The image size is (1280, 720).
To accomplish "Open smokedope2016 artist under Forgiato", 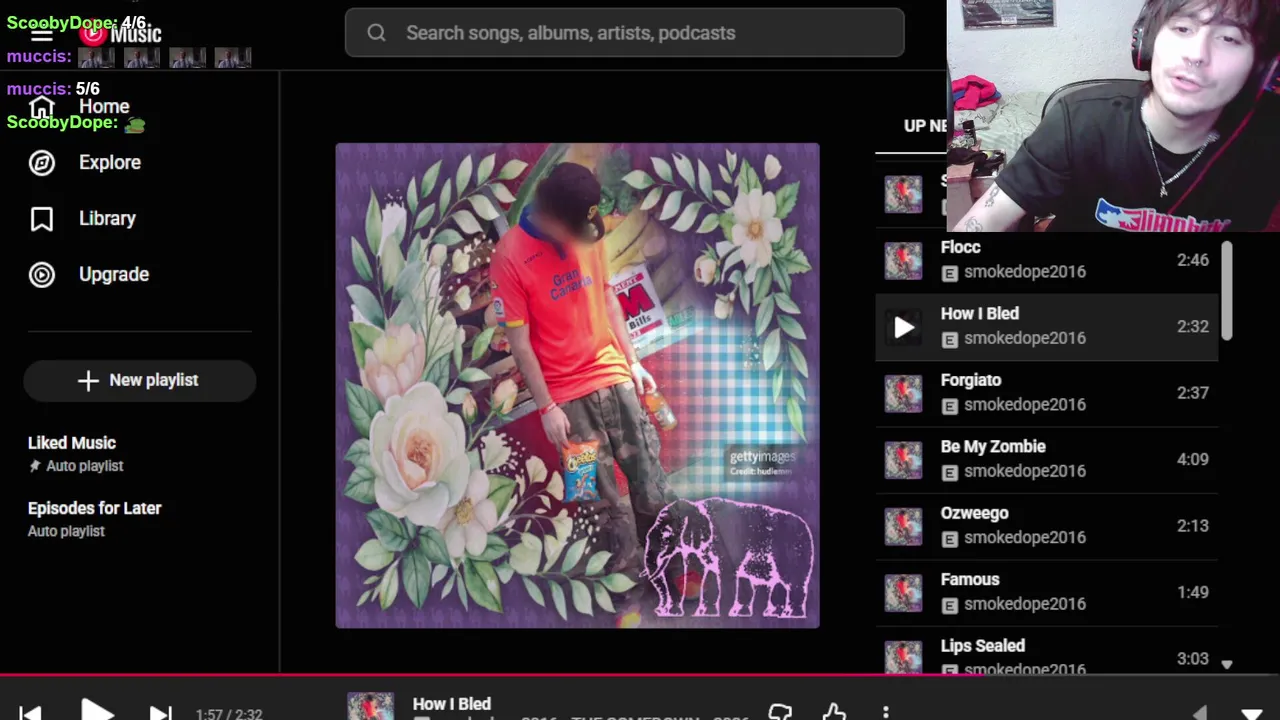I will [1025, 405].
